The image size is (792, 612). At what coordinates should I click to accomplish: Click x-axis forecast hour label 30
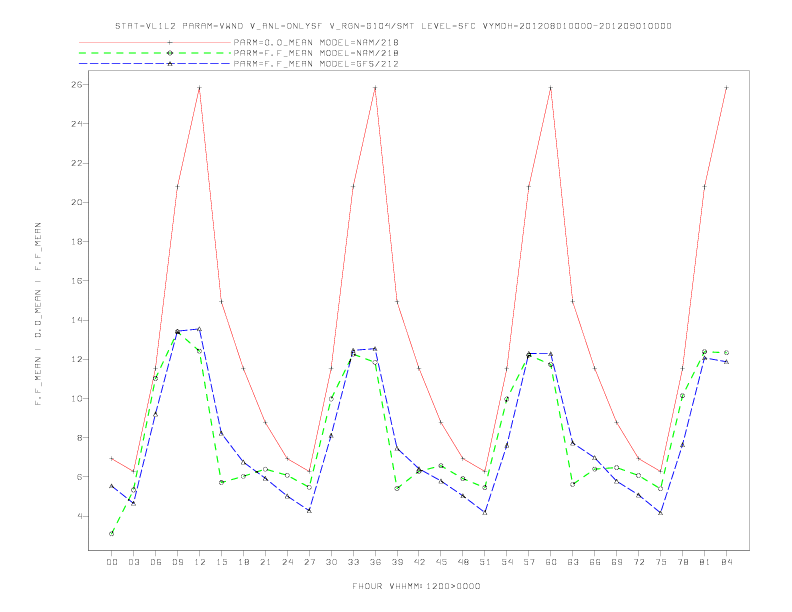(331, 562)
